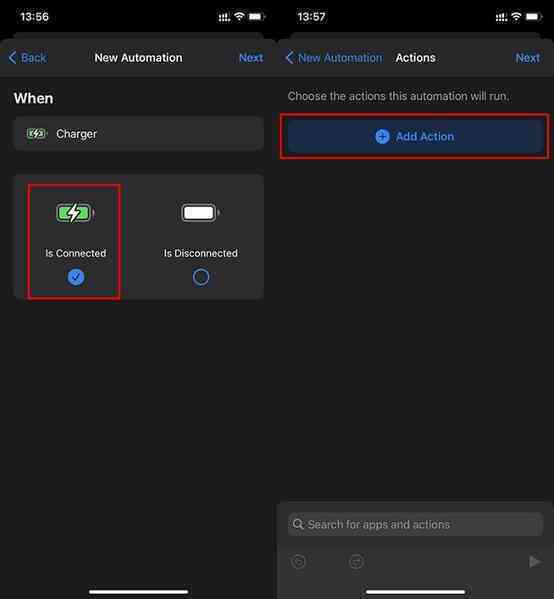
Task: Click the small Charger battery icon in When row
Action: point(37,134)
